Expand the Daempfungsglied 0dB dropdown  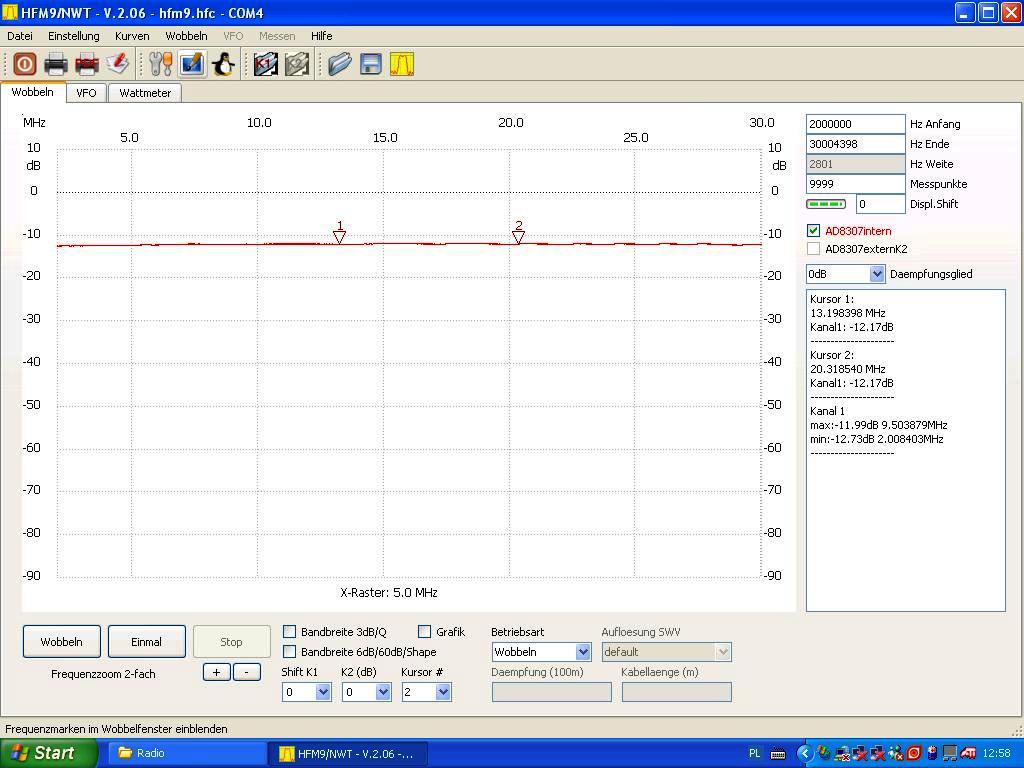[x=846, y=274]
